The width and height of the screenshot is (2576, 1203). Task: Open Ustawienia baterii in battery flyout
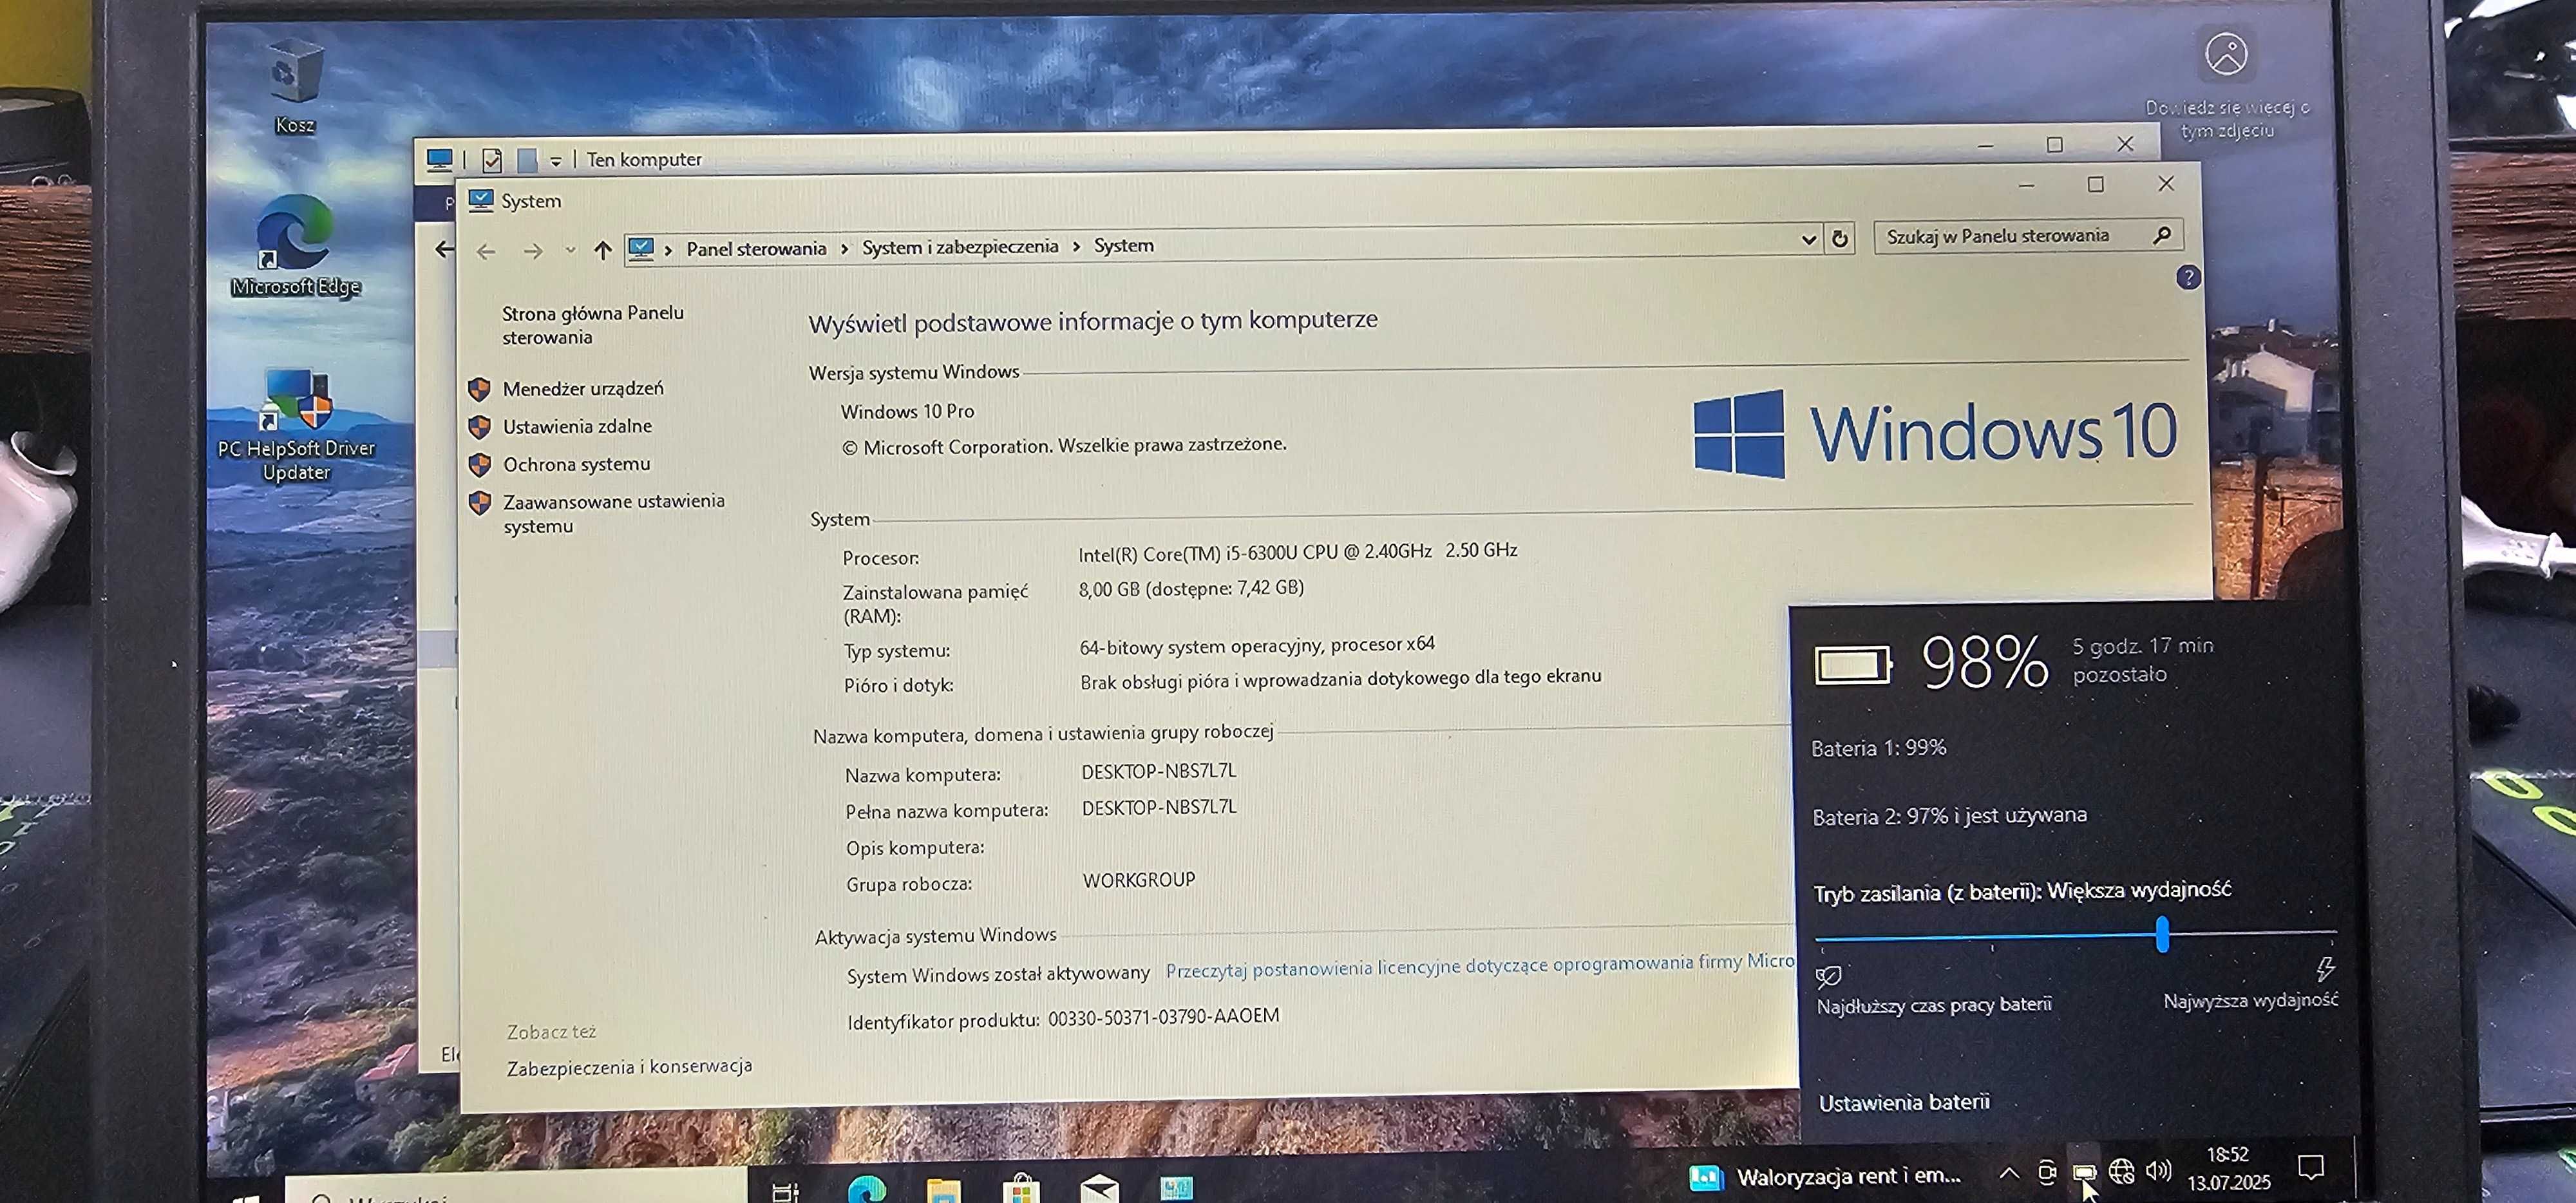click(x=1903, y=1102)
